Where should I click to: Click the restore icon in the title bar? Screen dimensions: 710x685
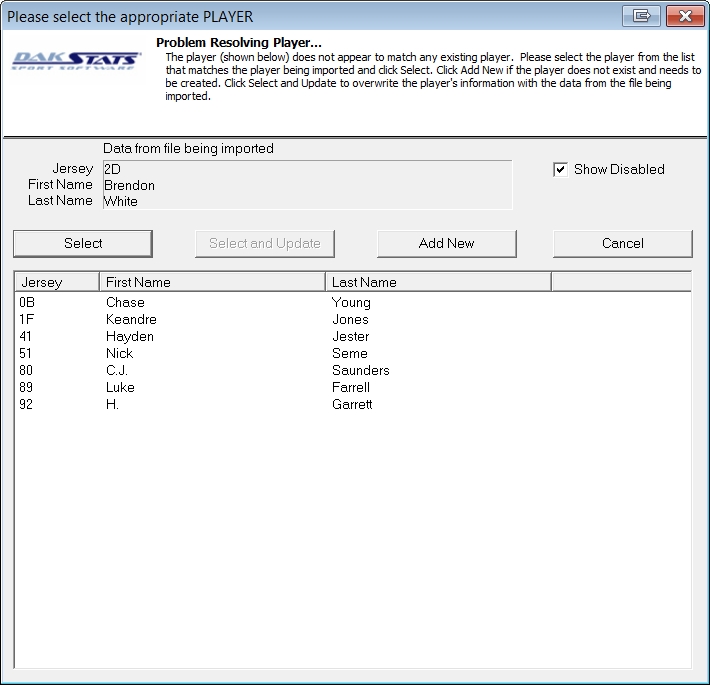click(641, 17)
